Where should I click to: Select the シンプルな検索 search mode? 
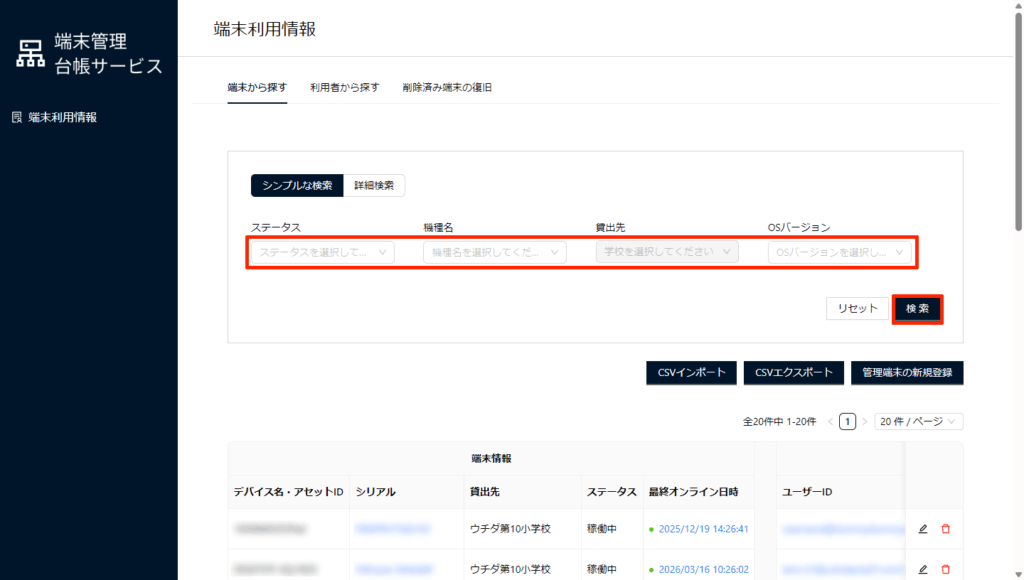pyautogui.click(x=297, y=185)
